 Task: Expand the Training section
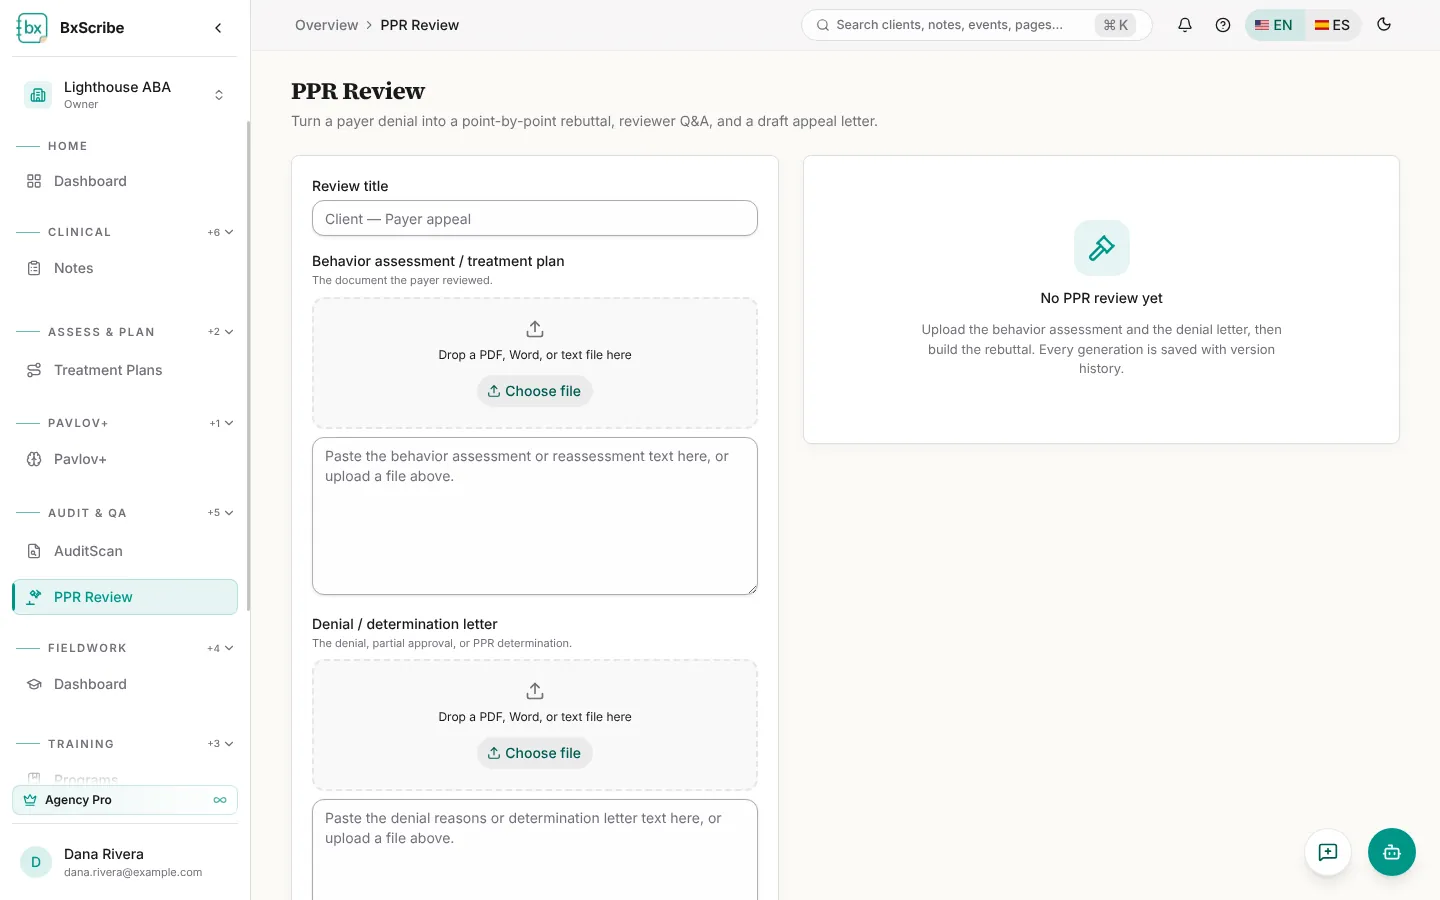[x=221, y=744]
